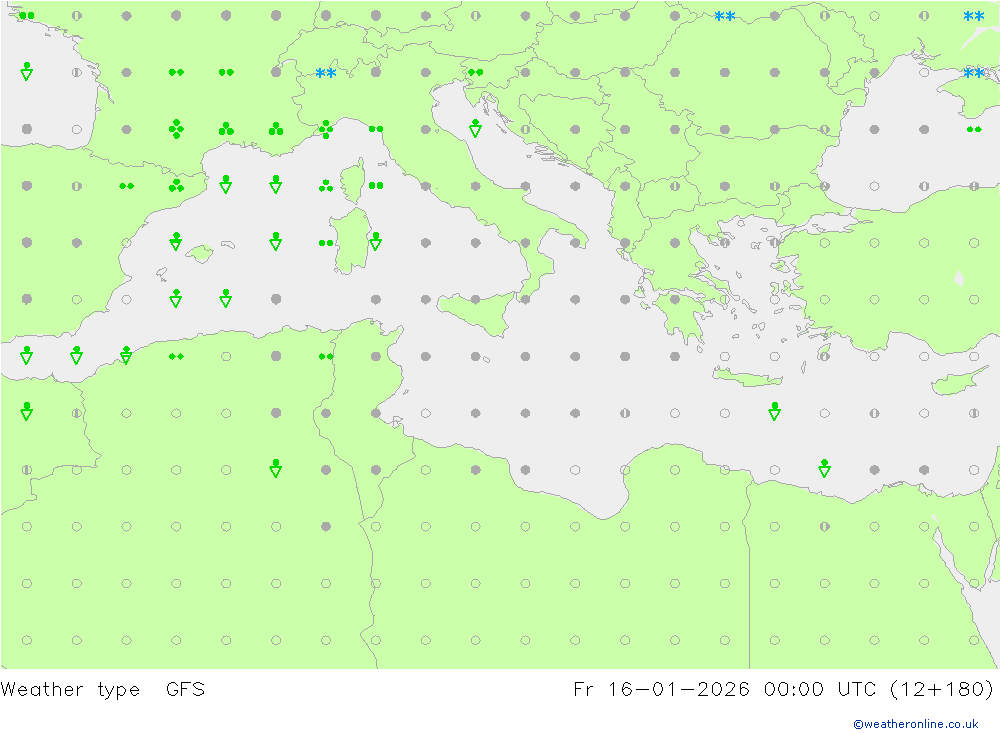The width and height of the screenshot is (1000, 733).
Task: Open the weatheronline.co.uk copyright link
Action: (916, 724)
